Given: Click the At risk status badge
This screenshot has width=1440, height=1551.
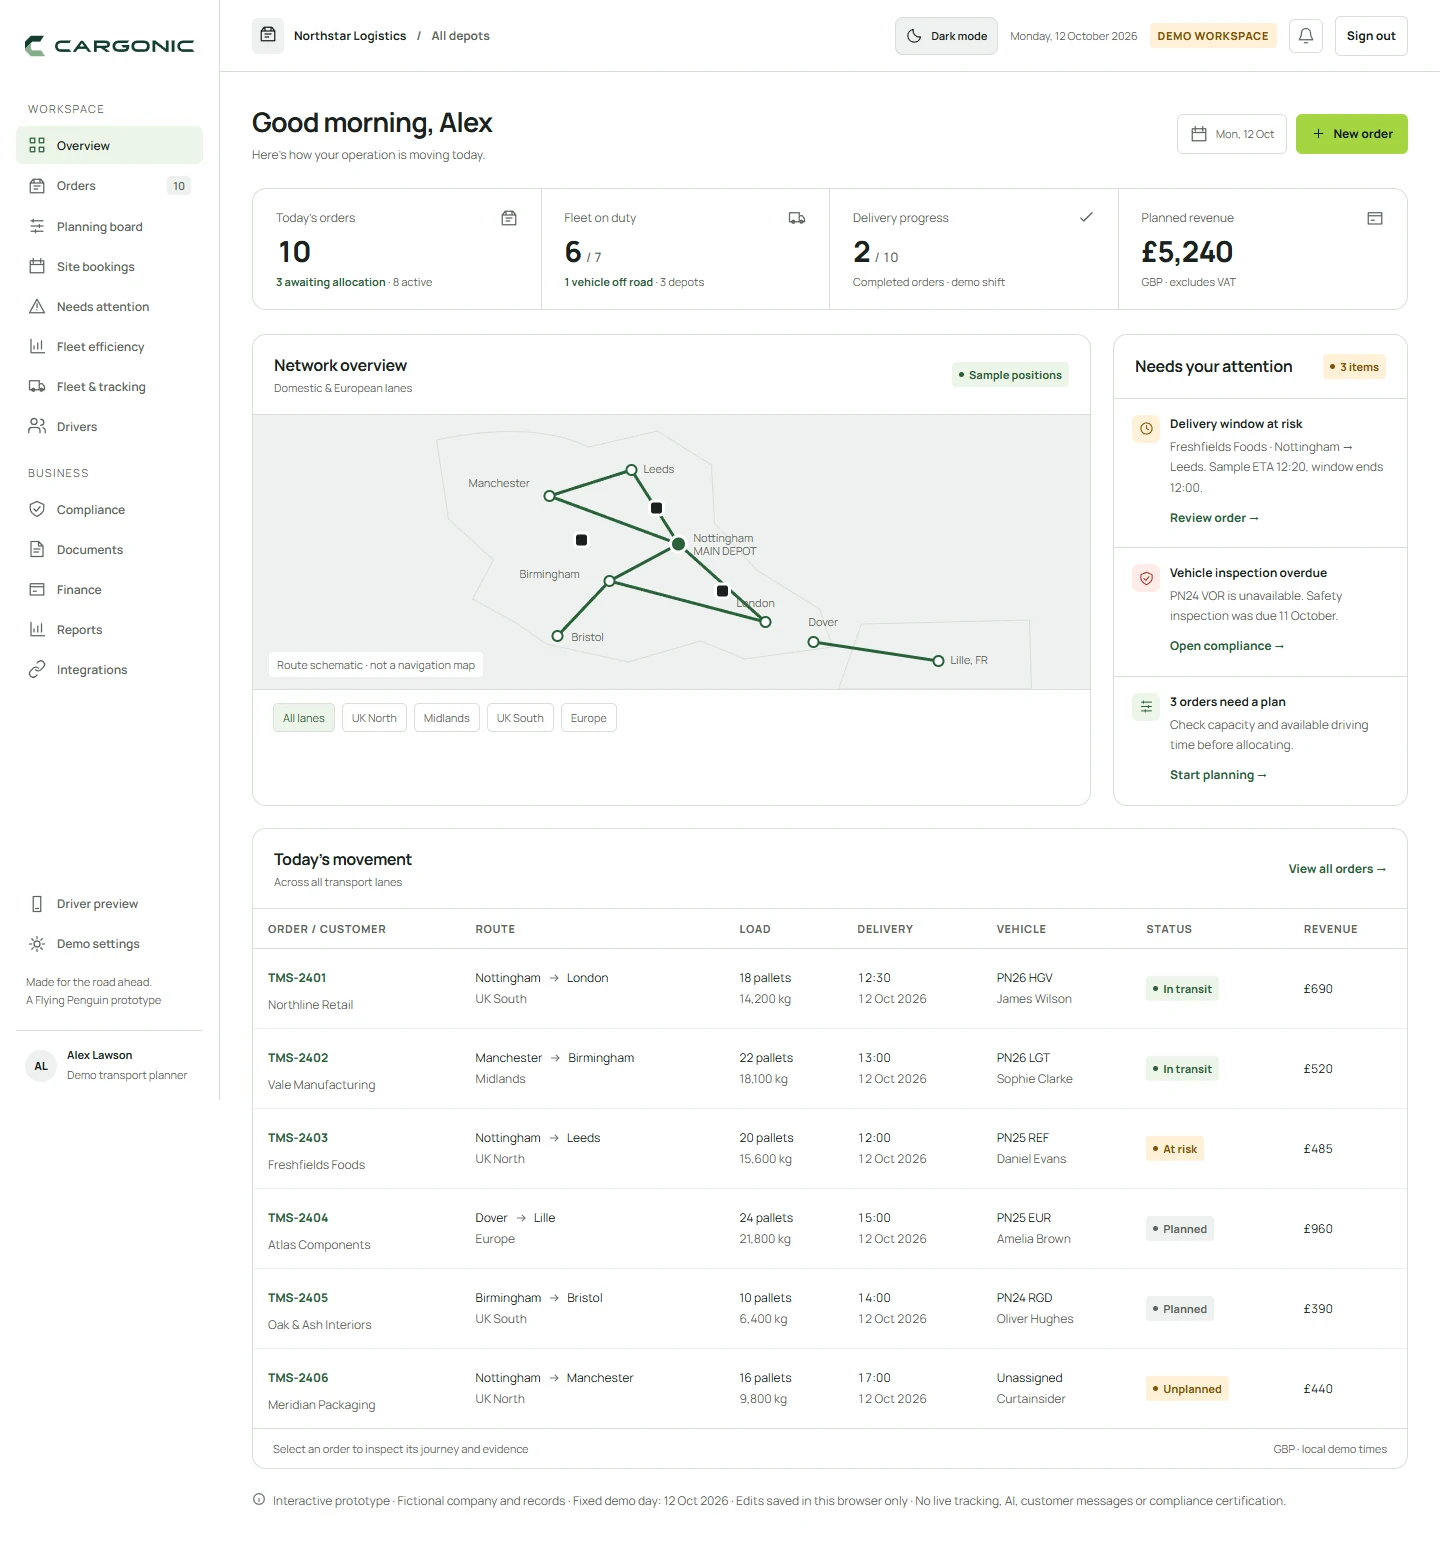Looking at the screenshot, I should pos(1175,1149).
